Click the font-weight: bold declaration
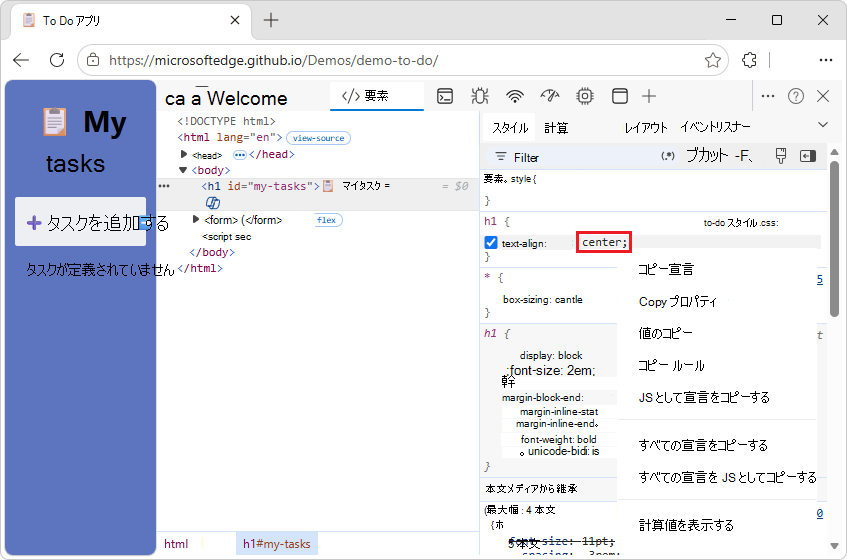The image size is (847, 560). (559, 440)
